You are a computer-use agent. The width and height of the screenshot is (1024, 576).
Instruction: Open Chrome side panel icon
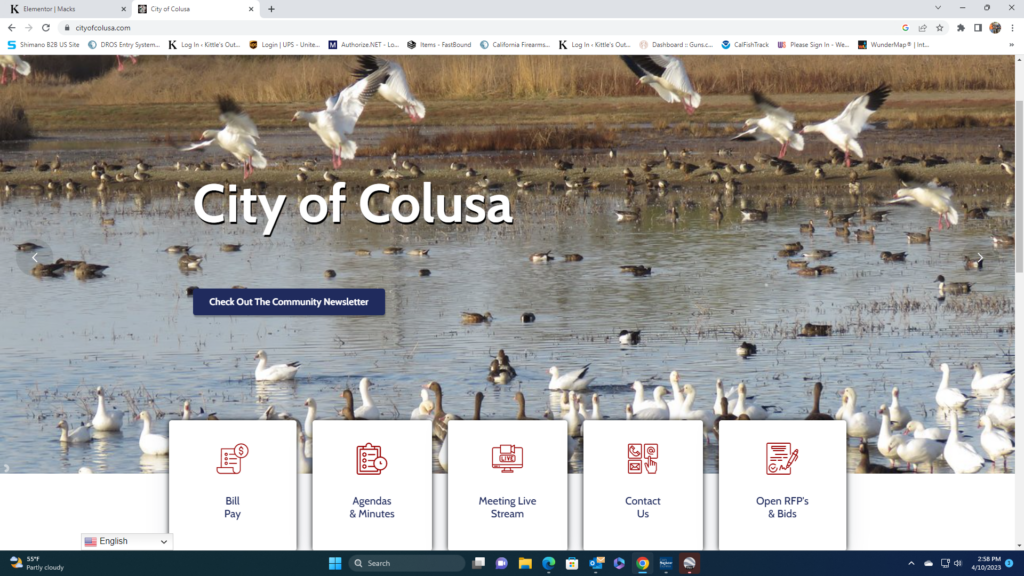(978, 27)
